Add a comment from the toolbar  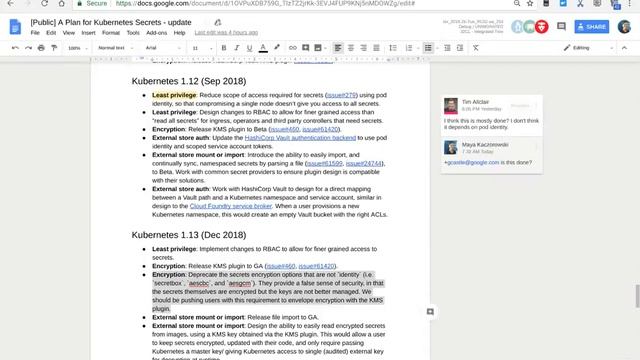(x=305, y=48)
